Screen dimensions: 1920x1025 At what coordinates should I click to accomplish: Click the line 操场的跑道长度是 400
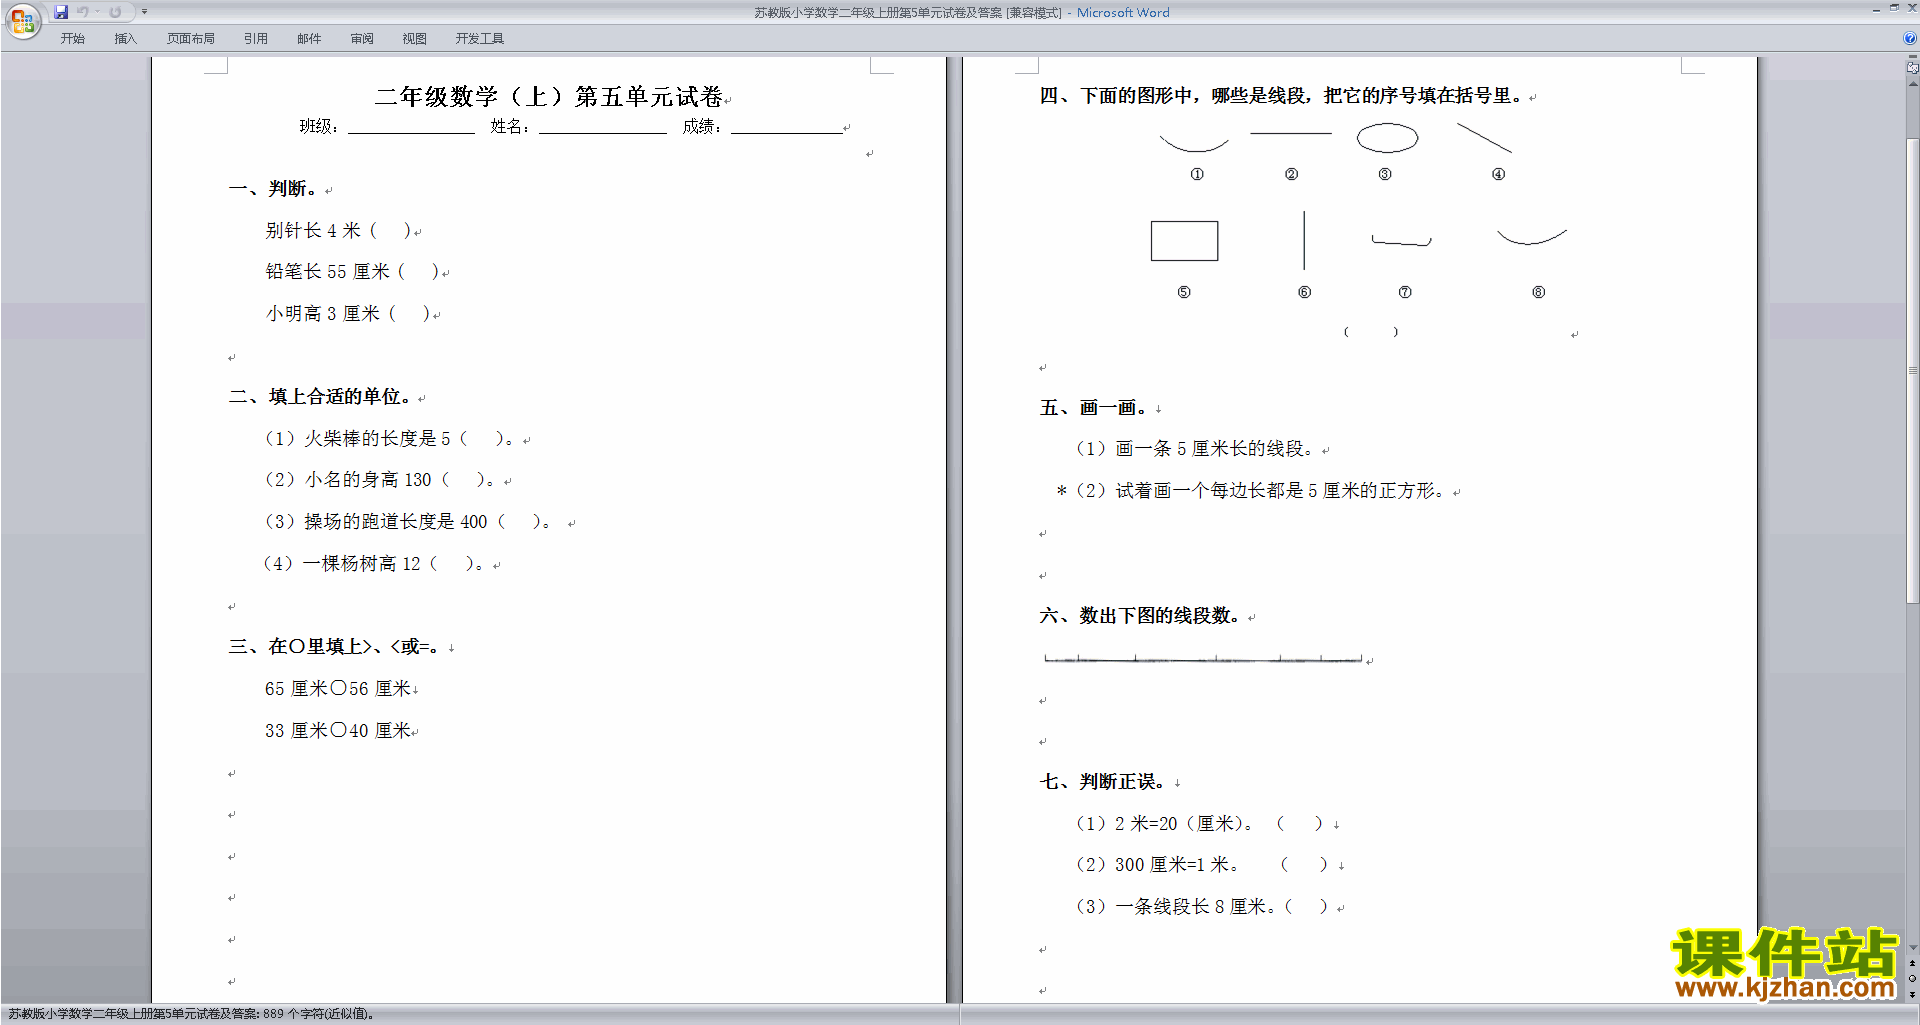point(407,522)
